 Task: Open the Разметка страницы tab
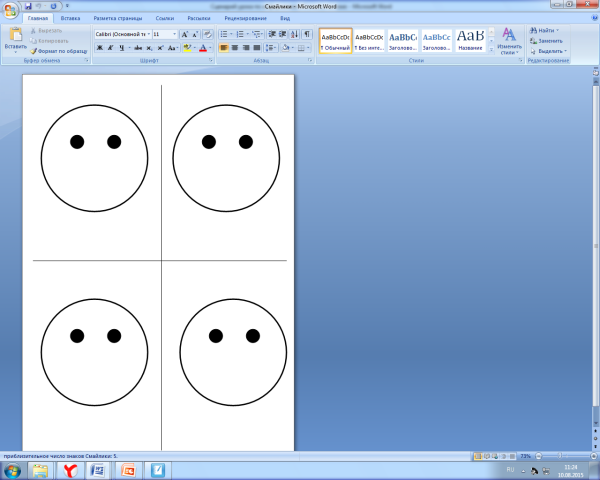click(118, 18)
